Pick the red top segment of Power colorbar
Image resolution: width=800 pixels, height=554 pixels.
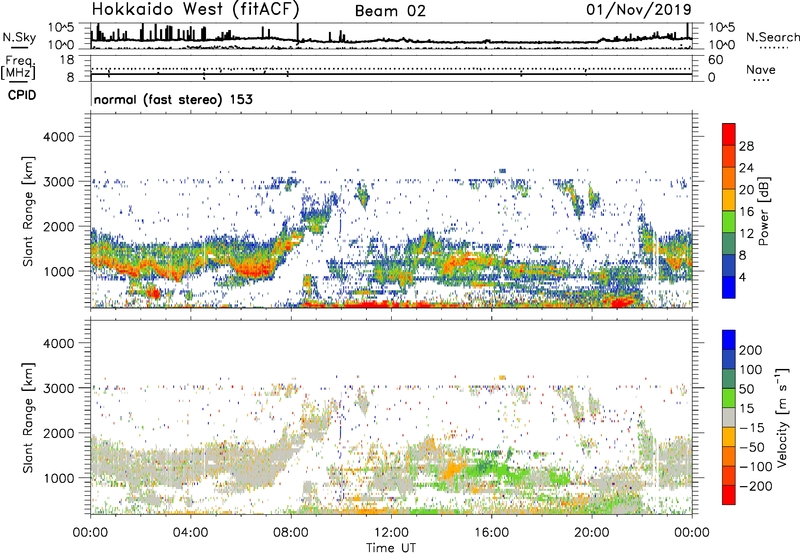(x=729, y=135)
